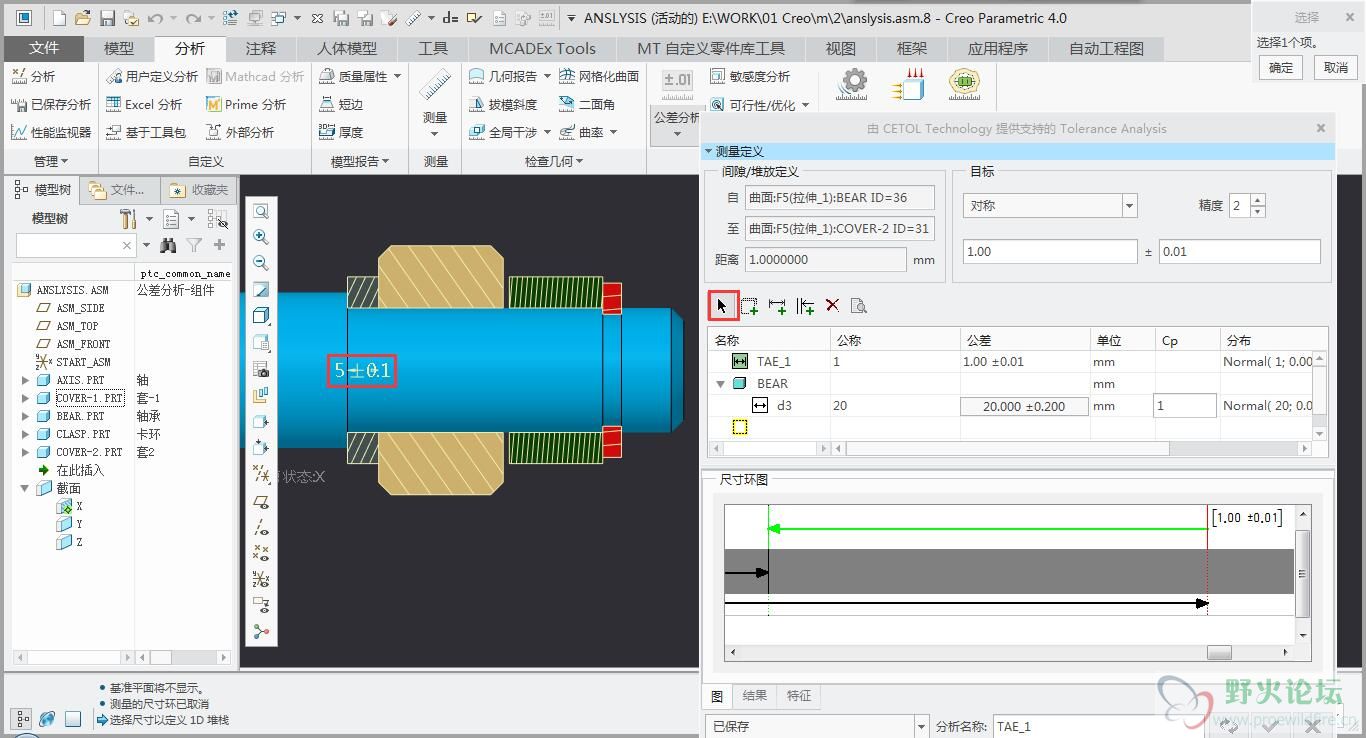
Task: Switch to the MCADEx Tools tab
Action: tap(542, 48)
